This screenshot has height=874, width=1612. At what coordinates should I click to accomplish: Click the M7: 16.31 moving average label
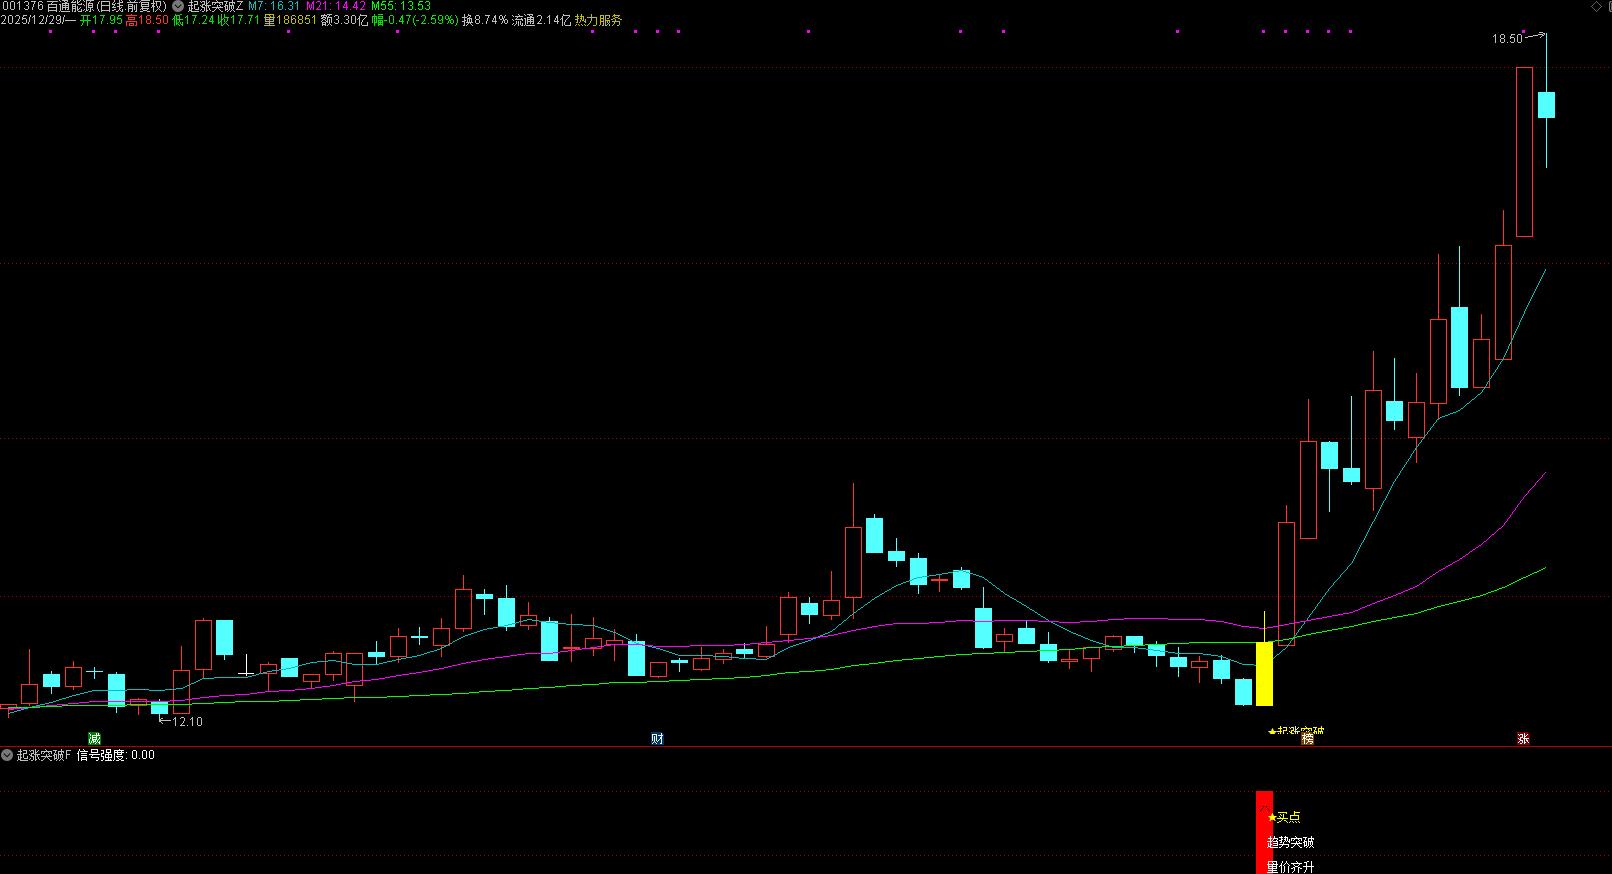(x=274, y=6)
